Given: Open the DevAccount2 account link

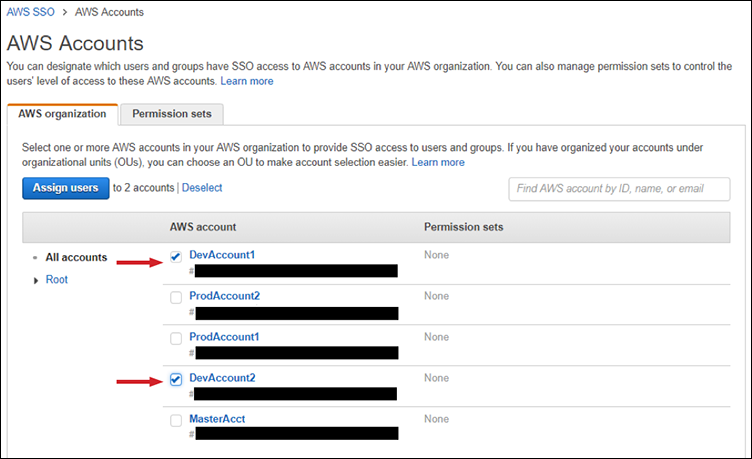Looking at the screenshot, I should point(223,377).
